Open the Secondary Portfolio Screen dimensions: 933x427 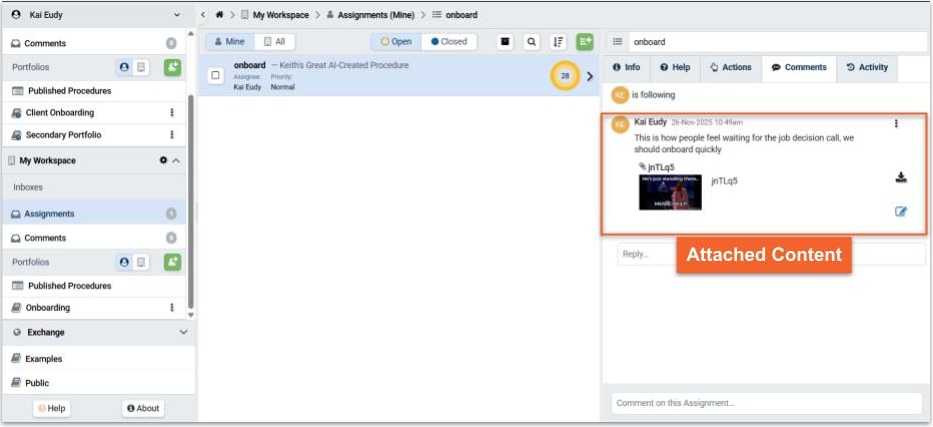(x=63, y=135)
